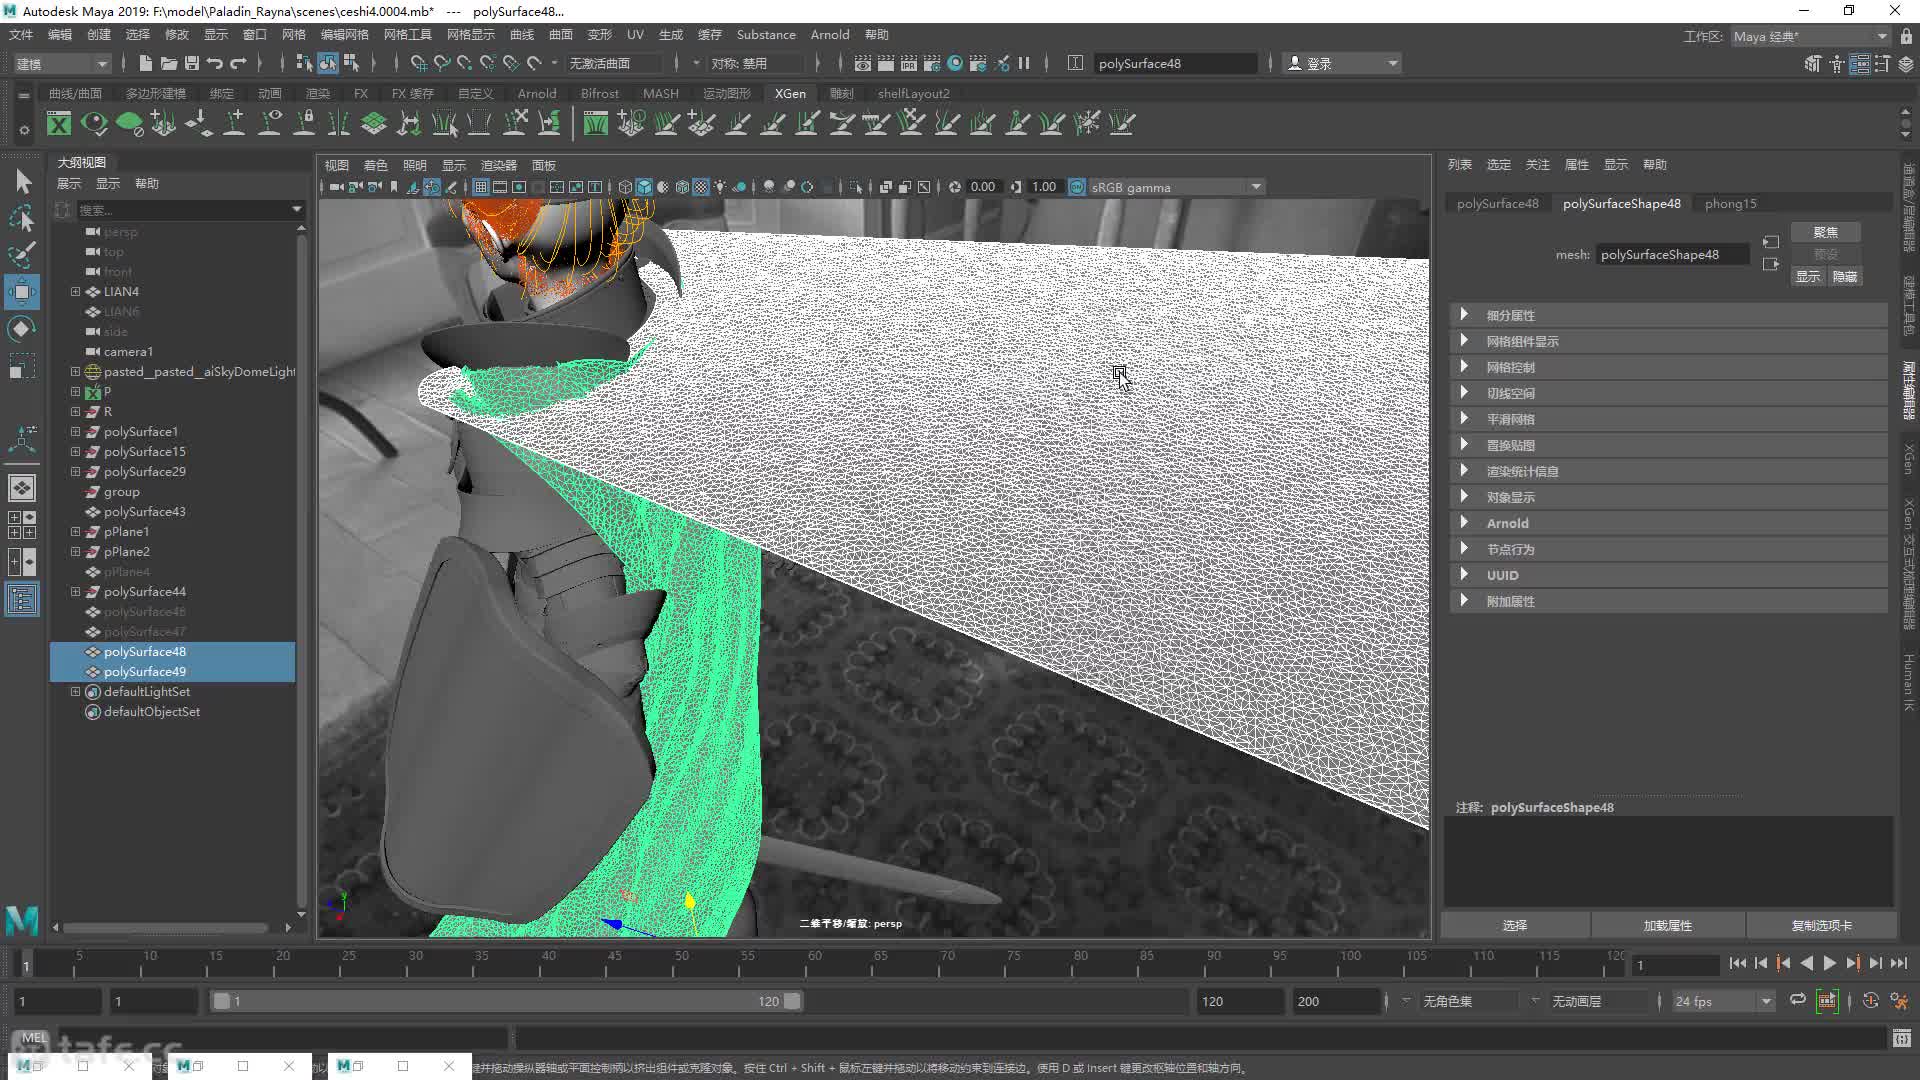
Task: Open the UV menu
Action: pyautogui.click(x=635, y=35)
